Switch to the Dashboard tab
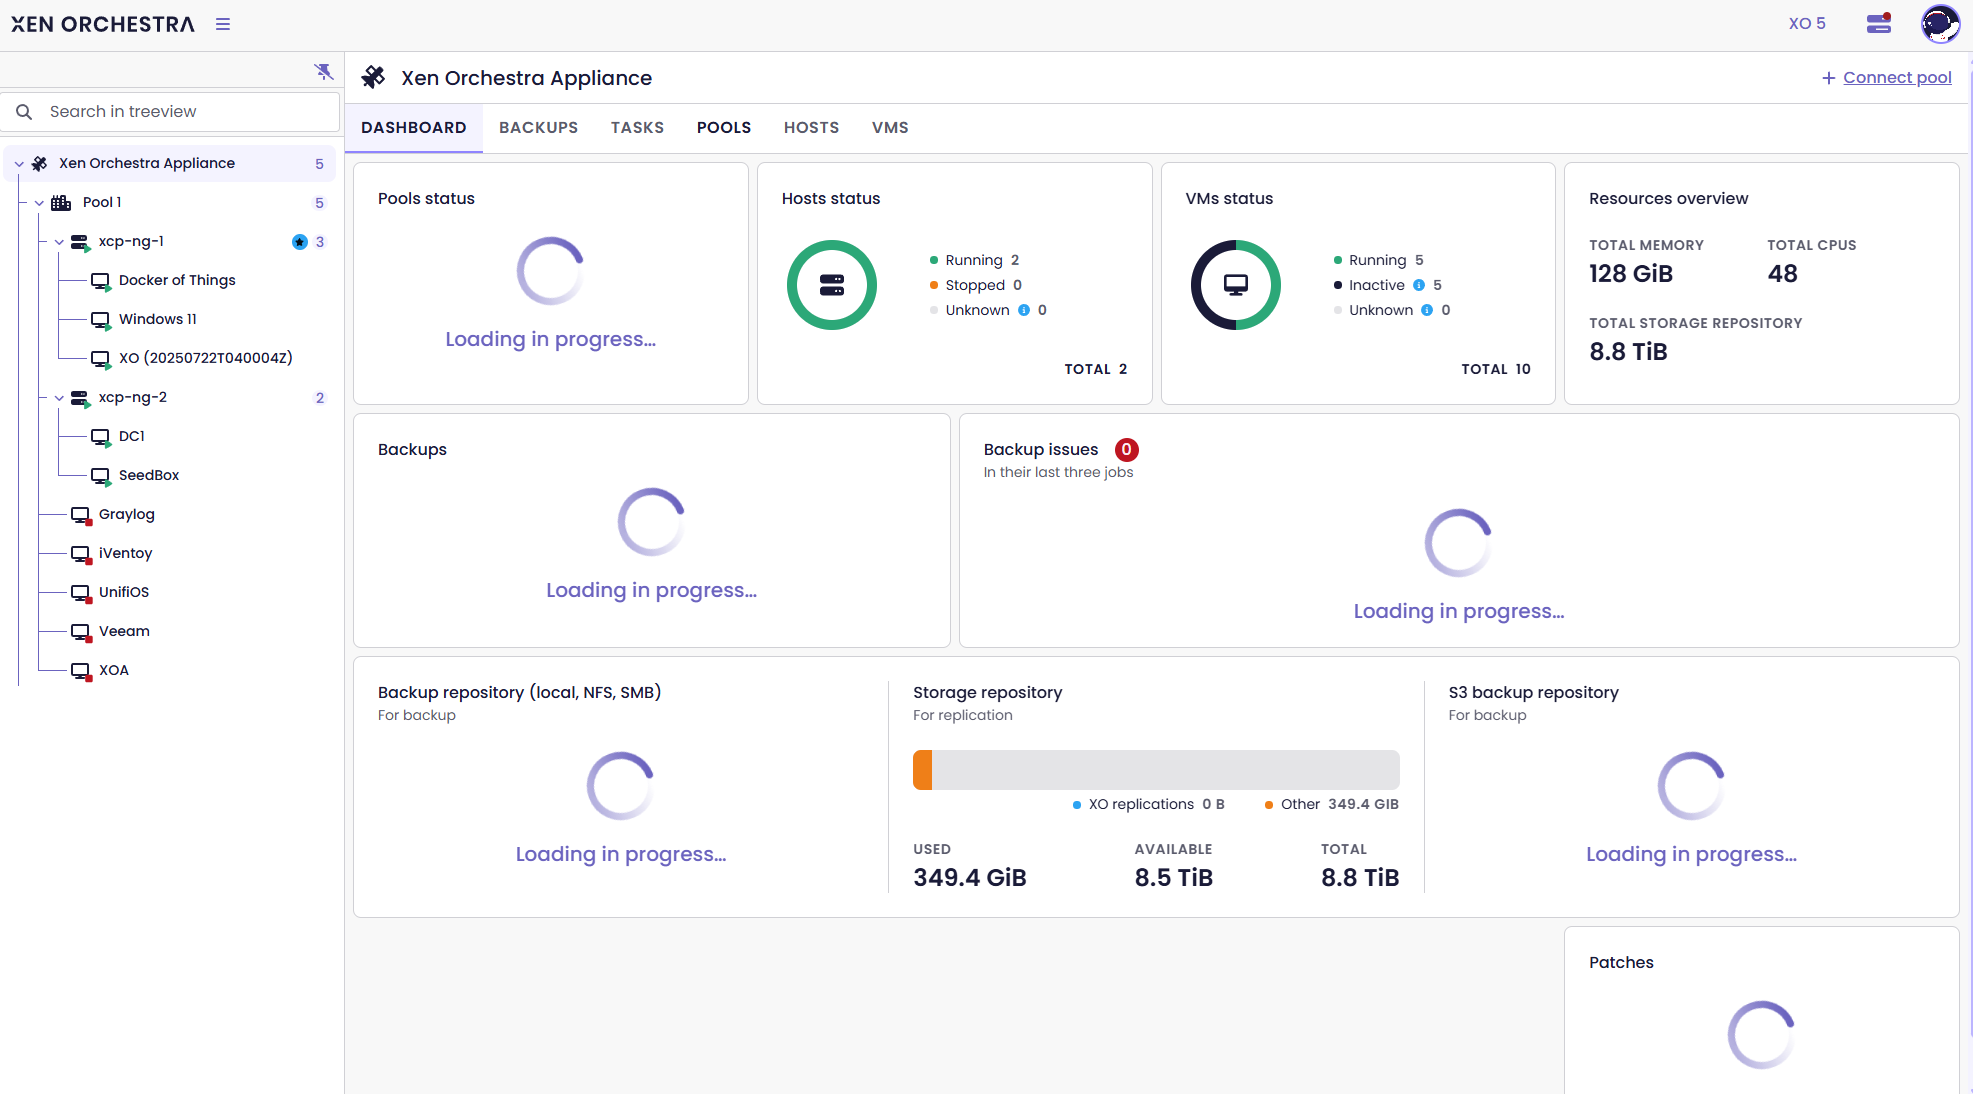The height and width of the screenshot is (1094, 1973). coord(414,128)
